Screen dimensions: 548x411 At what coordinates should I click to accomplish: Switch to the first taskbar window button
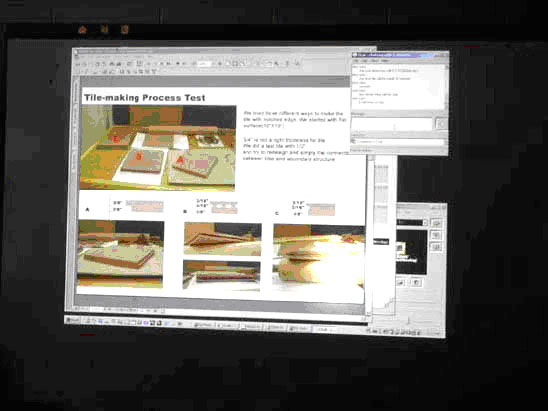tap(203, 326)
